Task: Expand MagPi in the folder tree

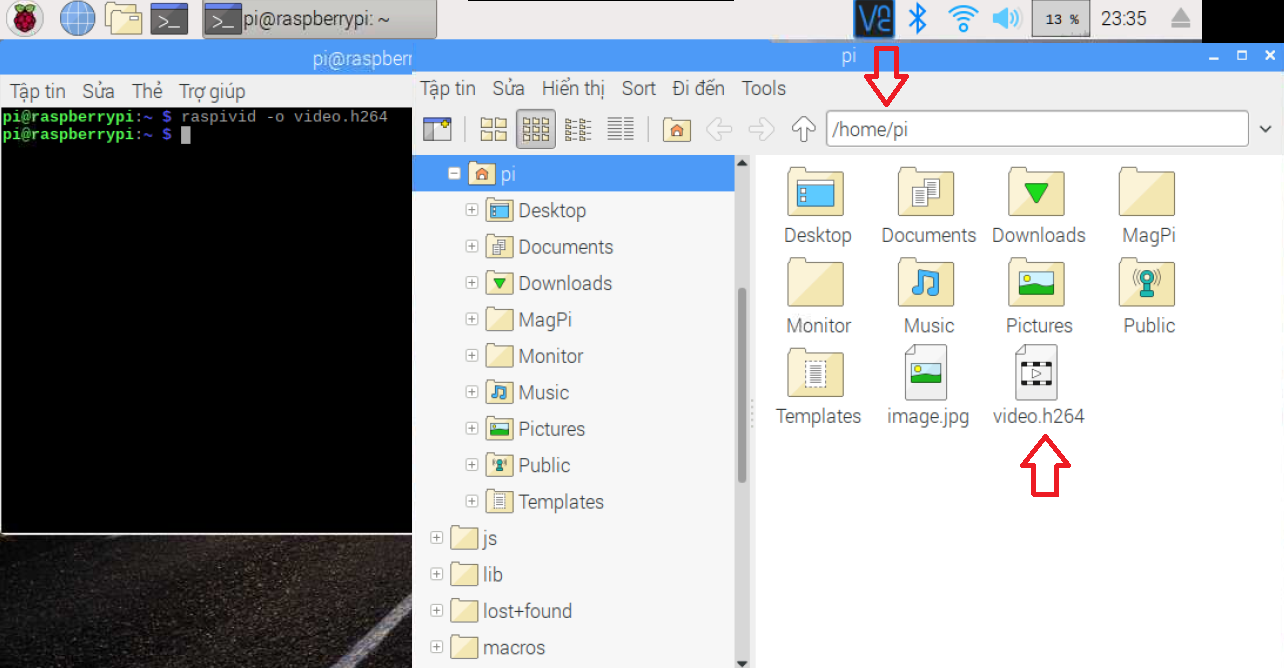Action: coord(472,320)
